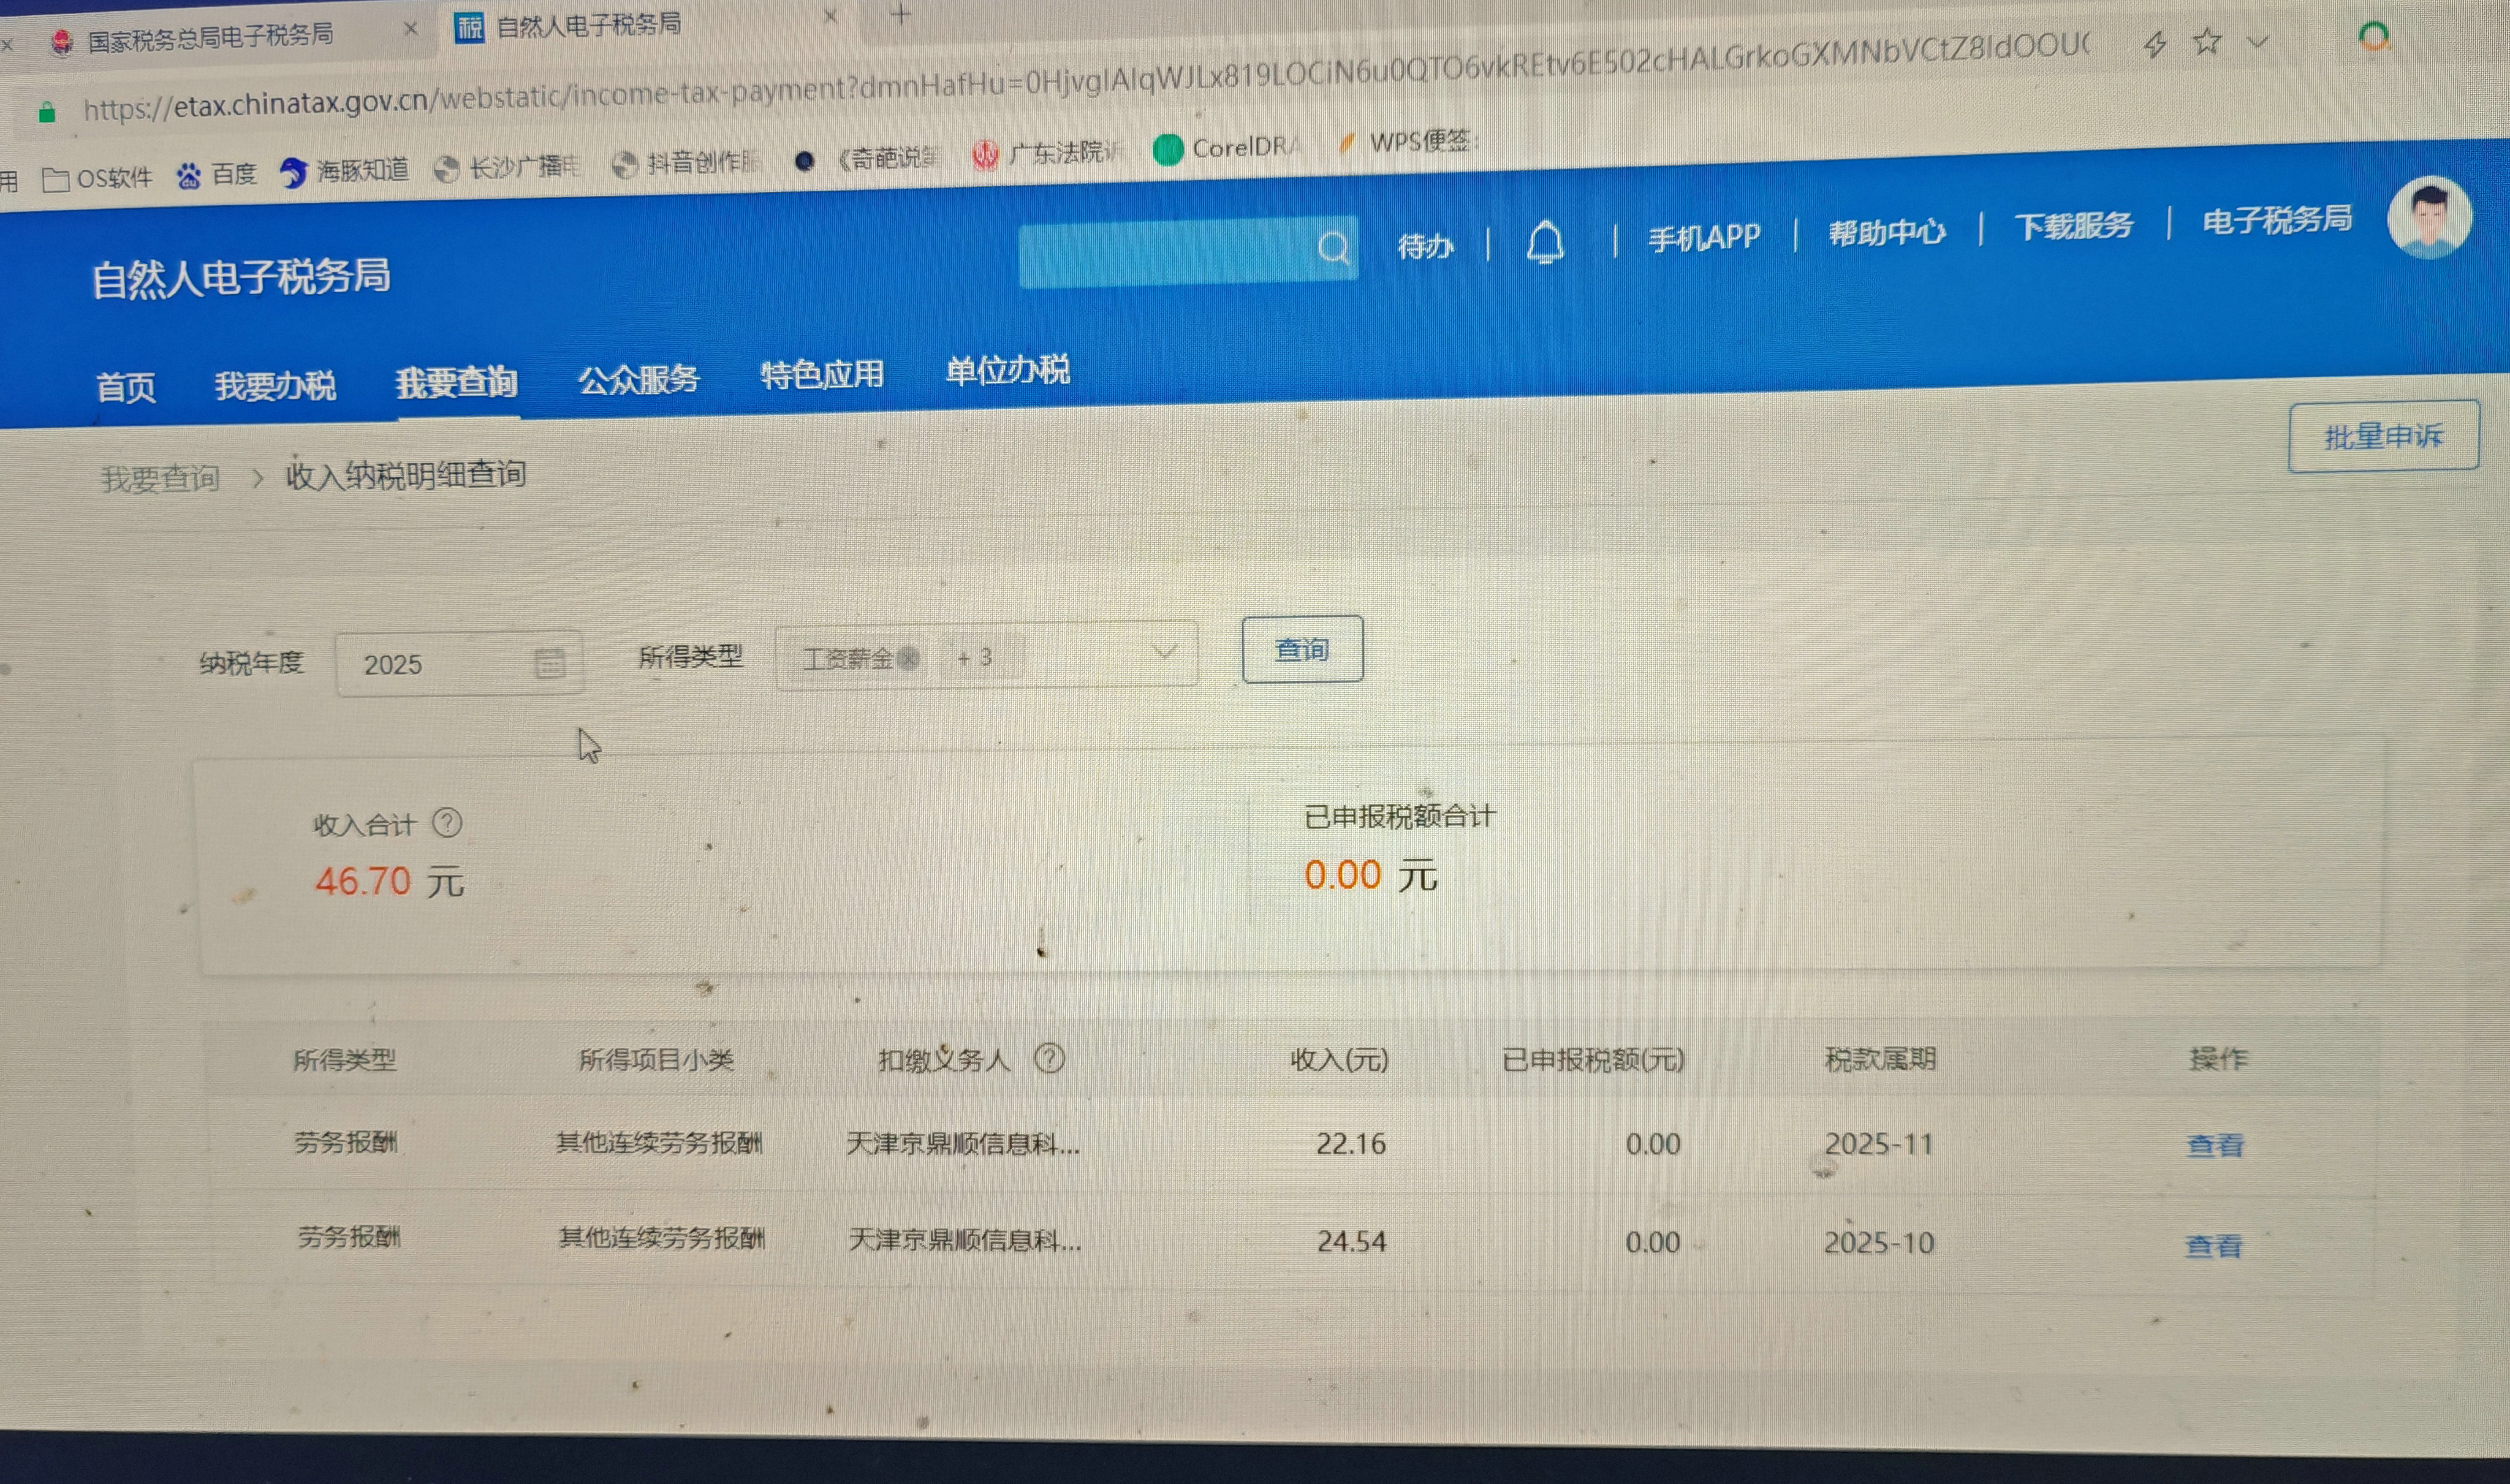This screenshot has width=2510, height=1484.
Task: Open the 我要查询 navigation menu
Action: pos(456,382)
